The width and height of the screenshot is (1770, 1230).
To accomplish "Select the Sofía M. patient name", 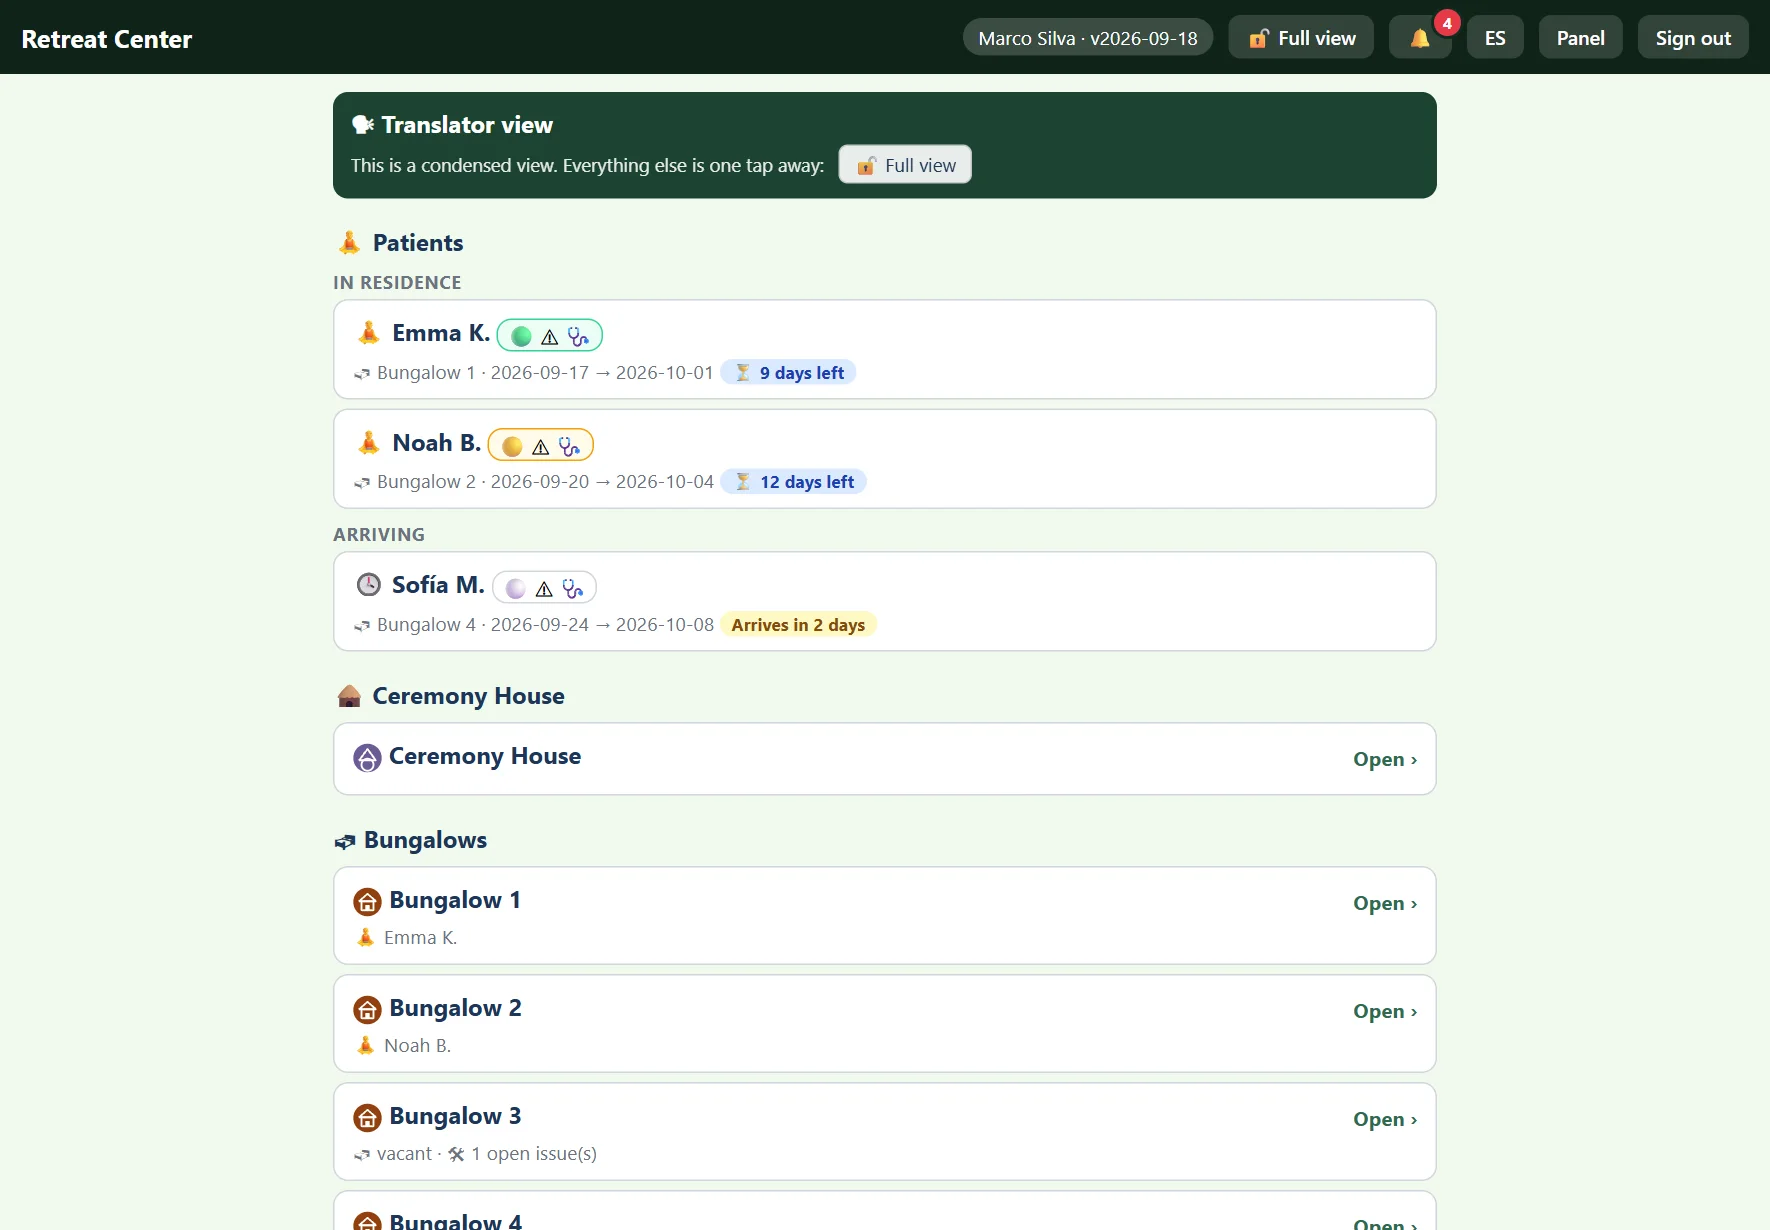I will pos(438,585).
